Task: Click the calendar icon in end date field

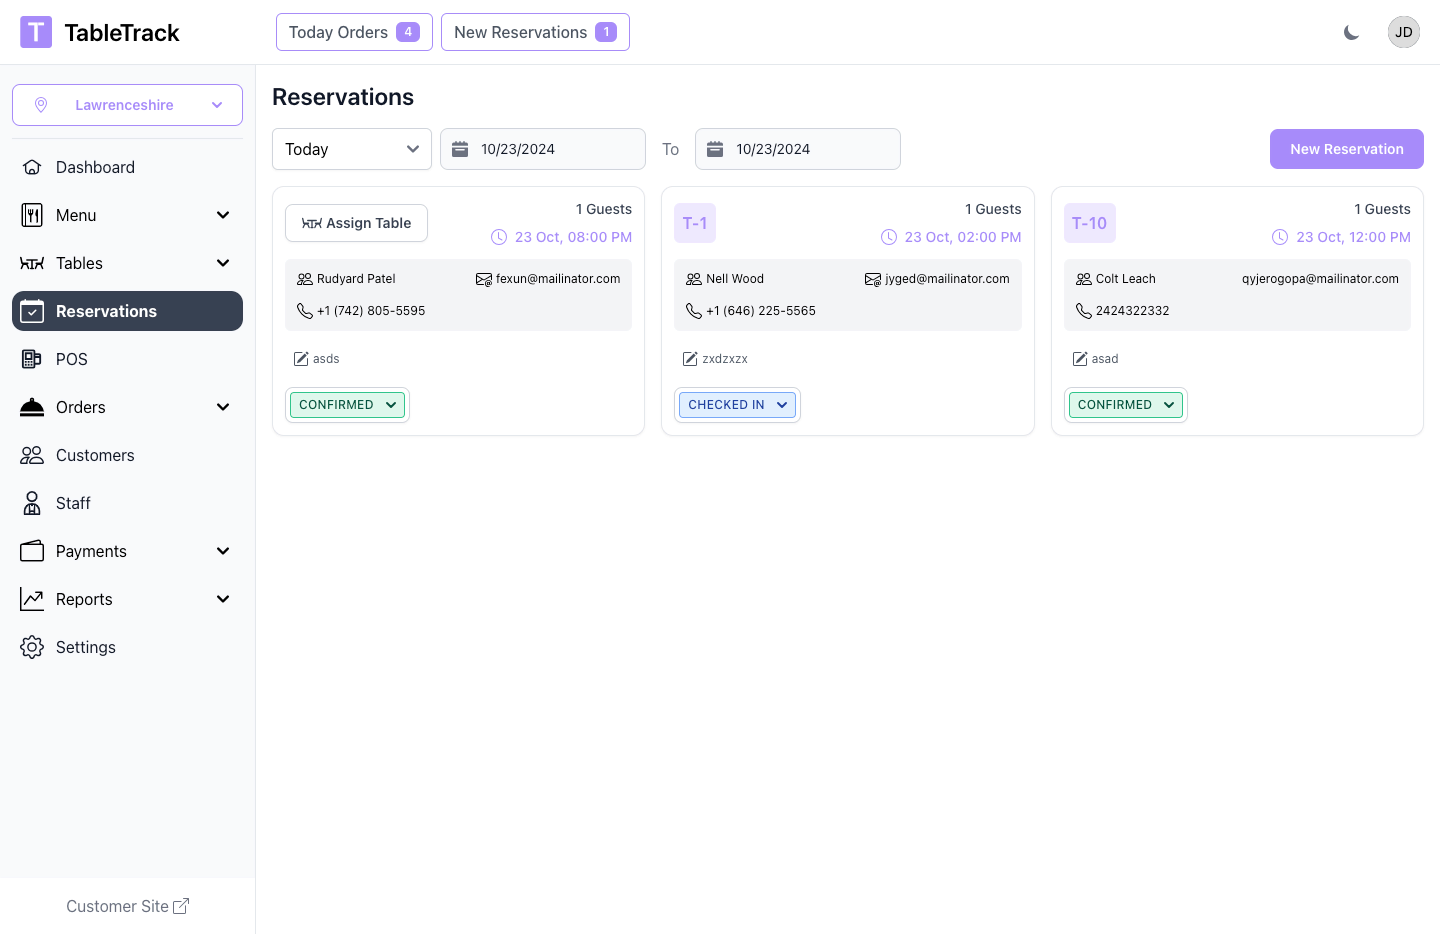Action: pyautogui.click(x=715, y=149)
